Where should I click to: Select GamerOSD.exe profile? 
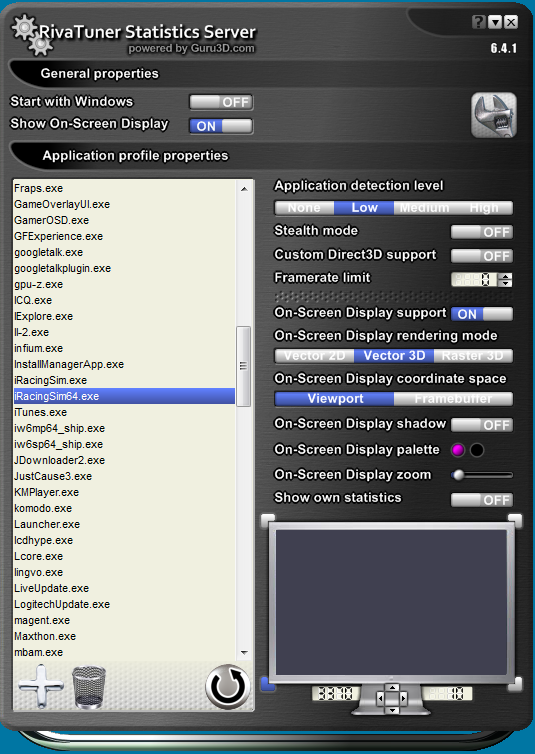click(x=124, y=220)
